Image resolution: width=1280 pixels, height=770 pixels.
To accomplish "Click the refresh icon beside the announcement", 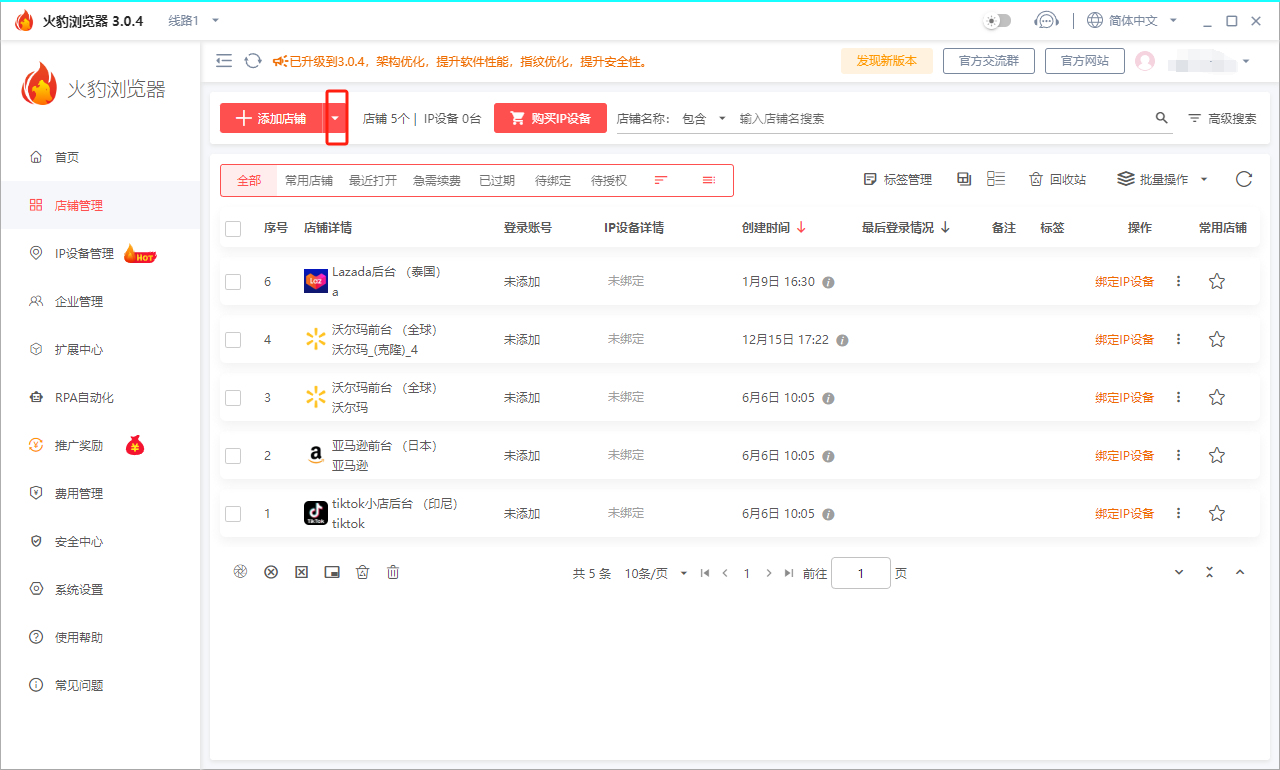I will point(253,61).
